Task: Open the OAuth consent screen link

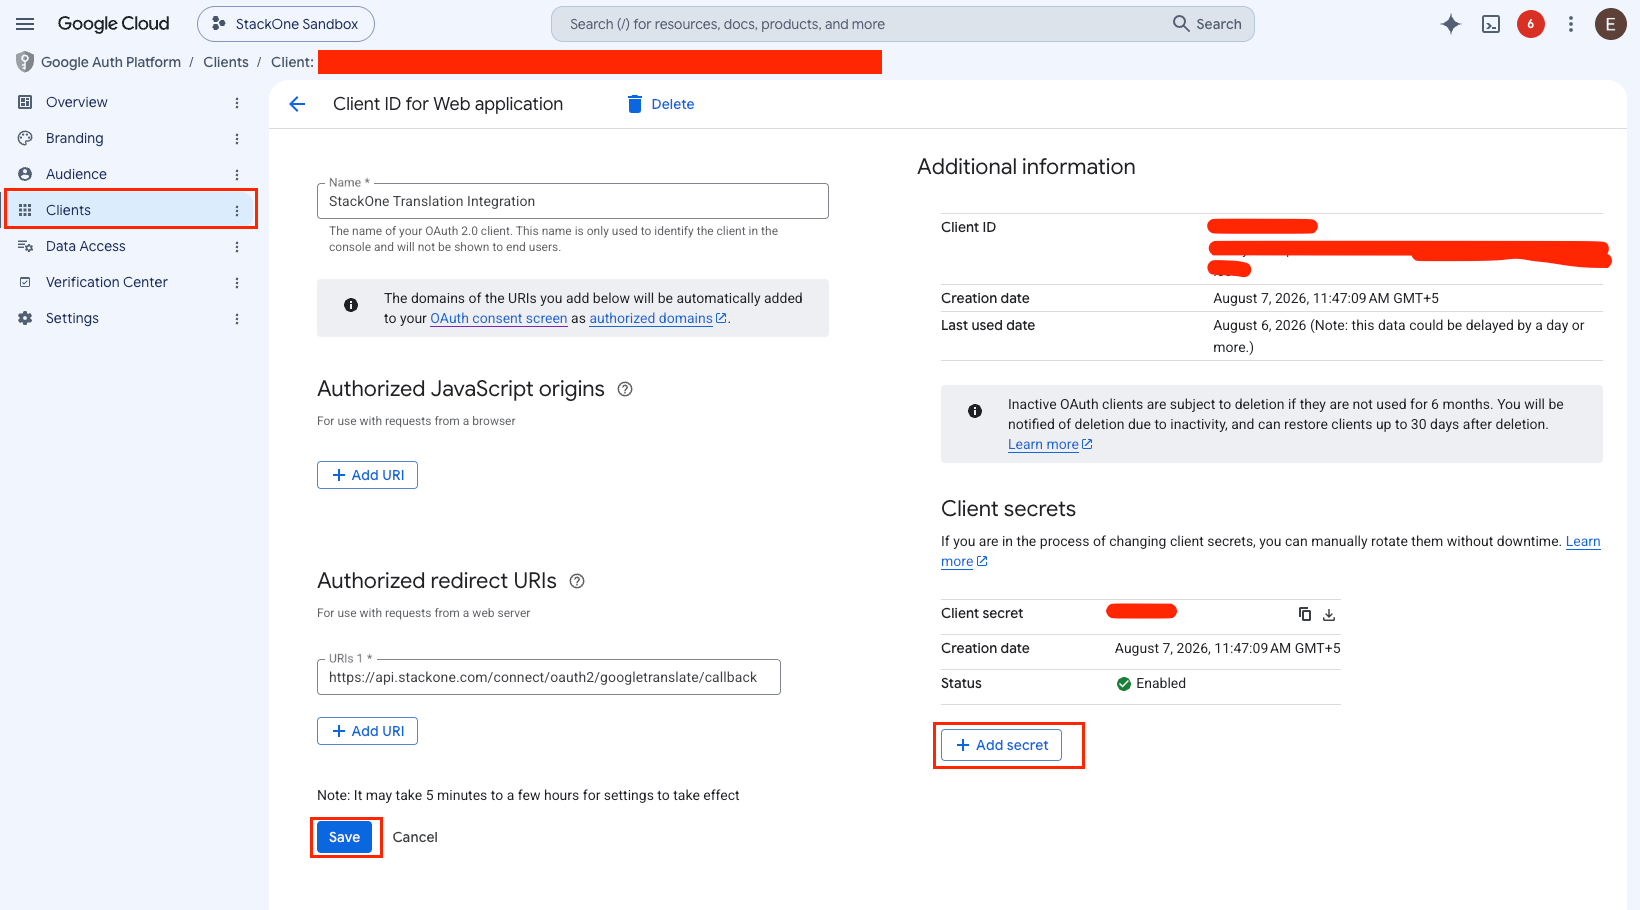Action: coord(499,318)
